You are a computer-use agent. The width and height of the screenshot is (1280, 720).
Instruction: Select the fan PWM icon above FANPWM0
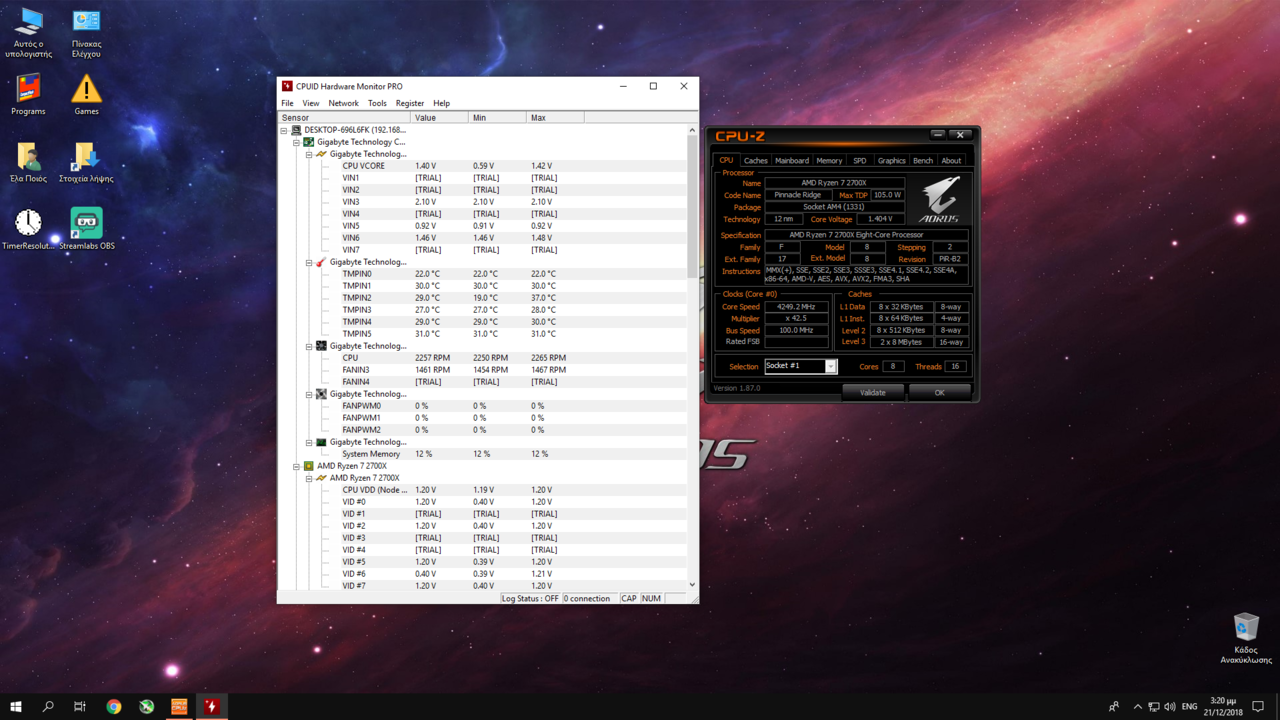pyautogui.click(x=321, y=394)
